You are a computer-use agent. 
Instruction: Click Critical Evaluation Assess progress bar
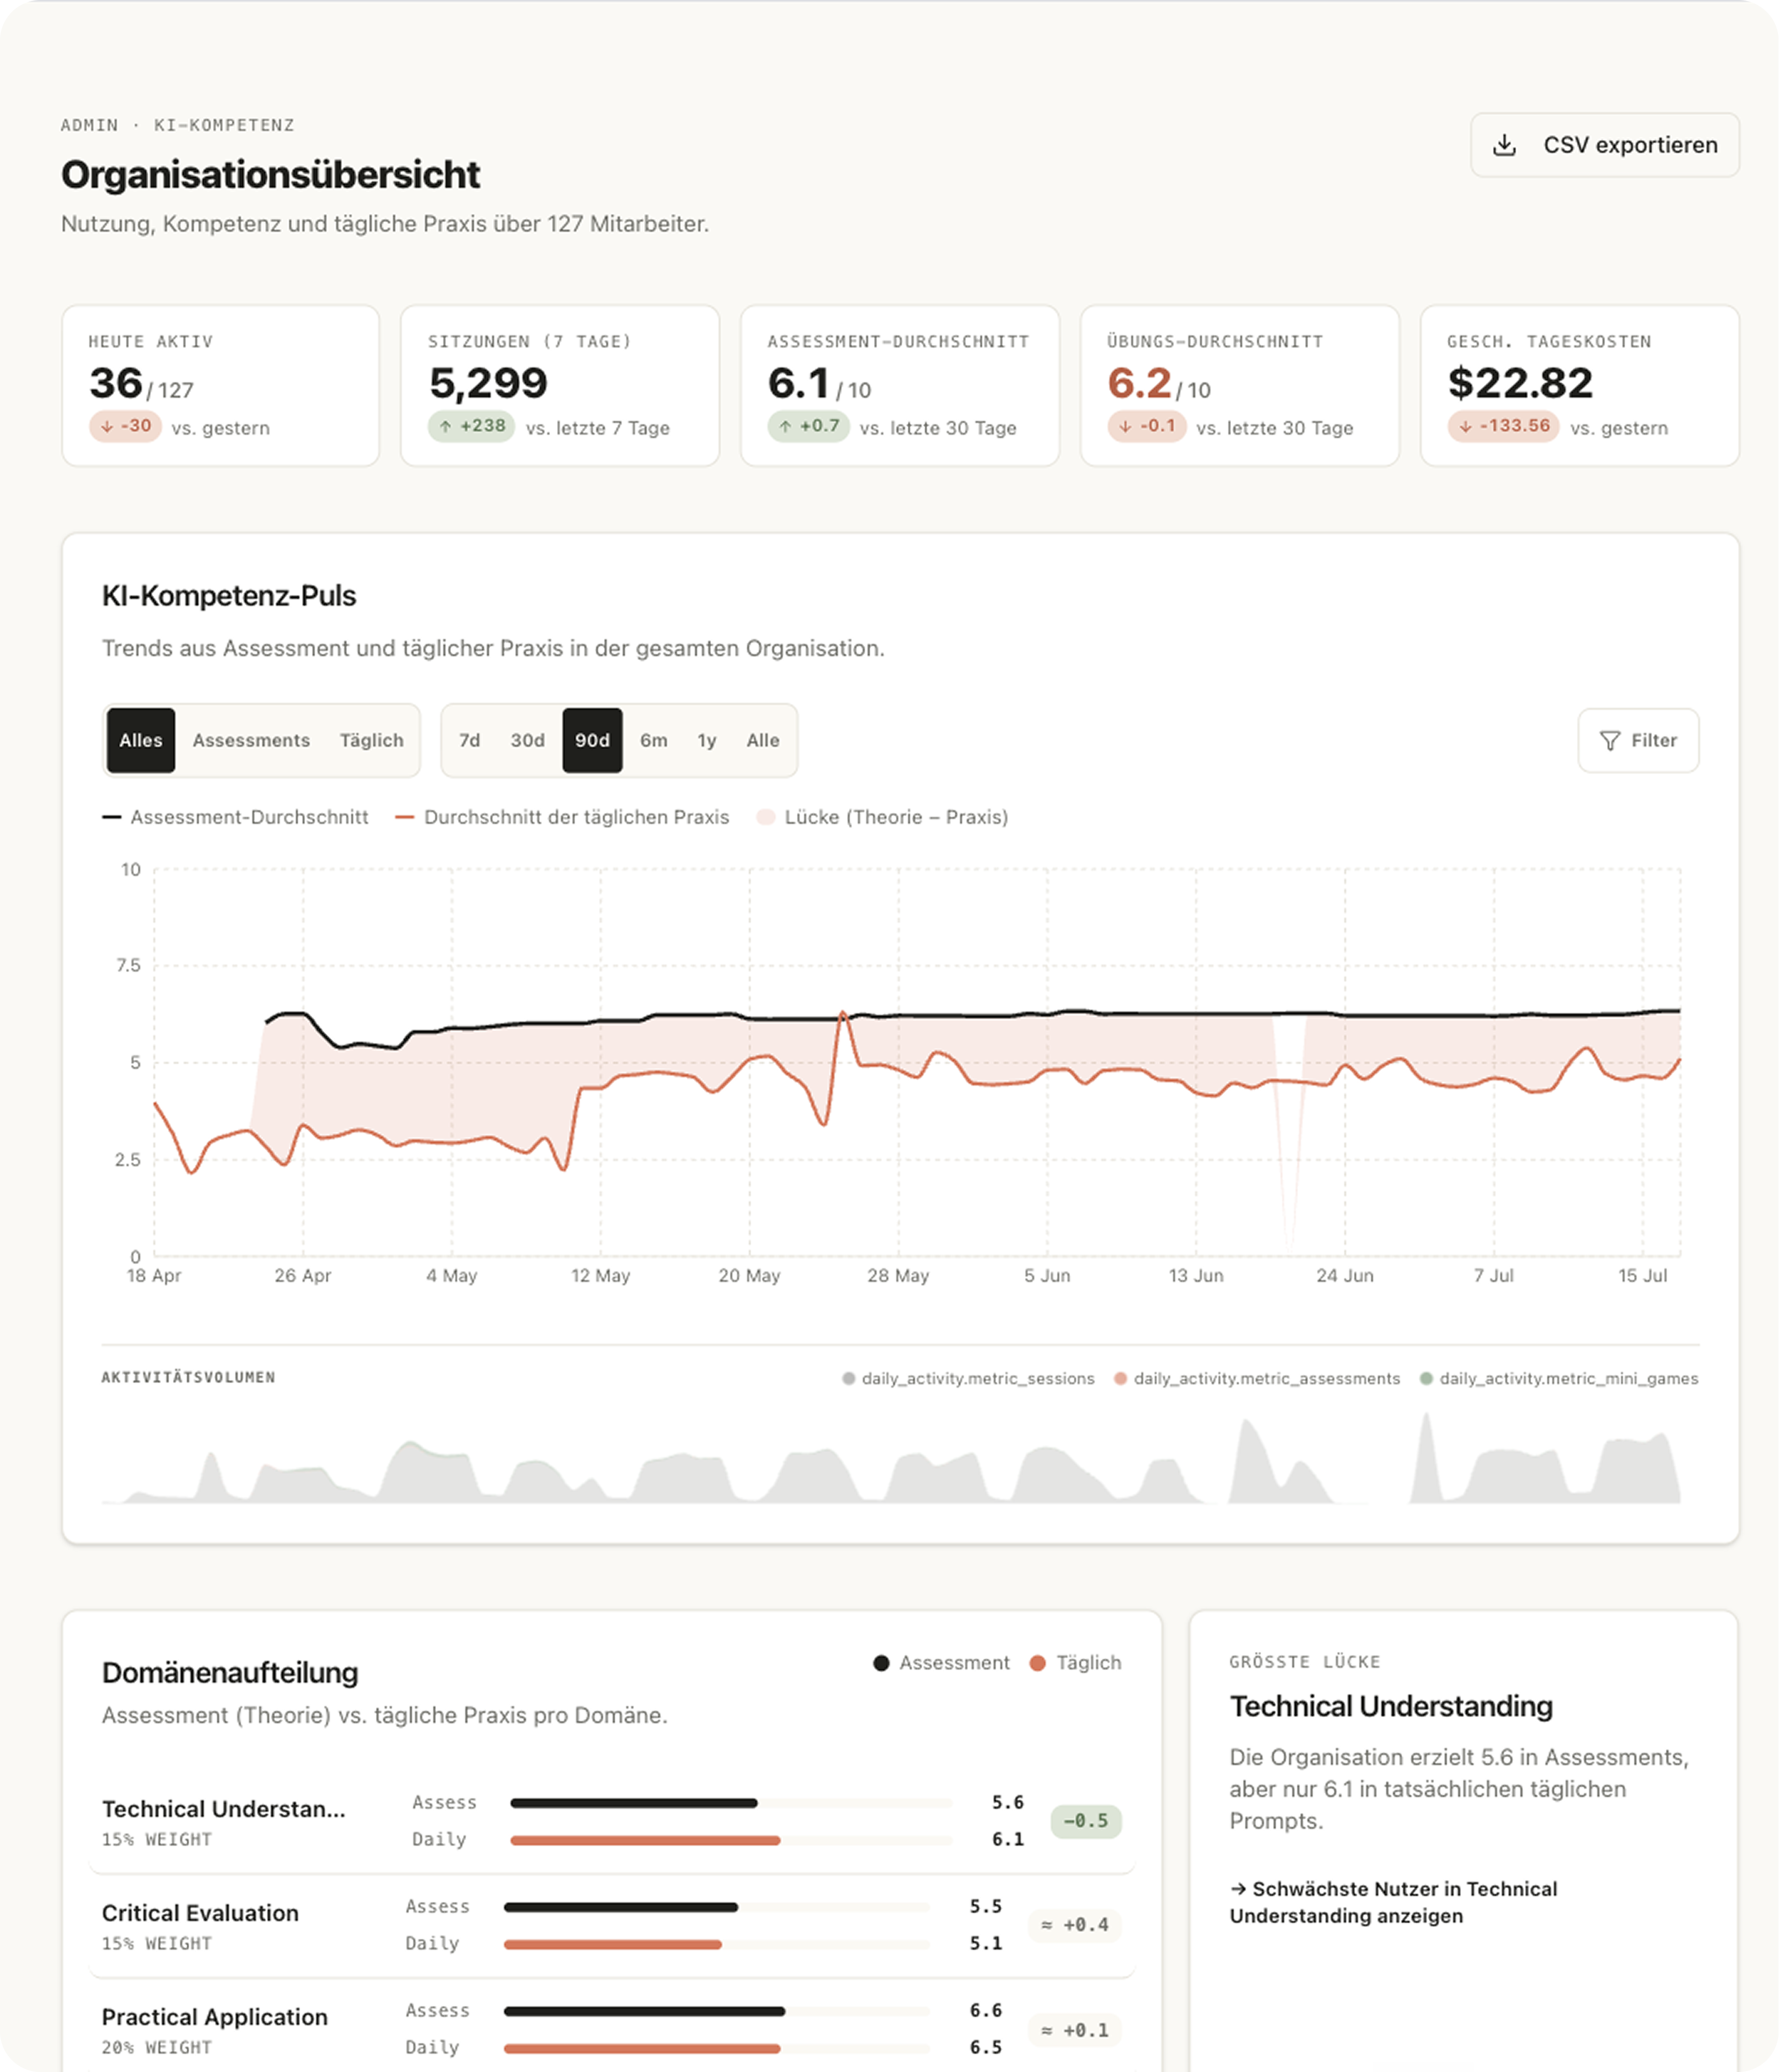[717, 1907]
